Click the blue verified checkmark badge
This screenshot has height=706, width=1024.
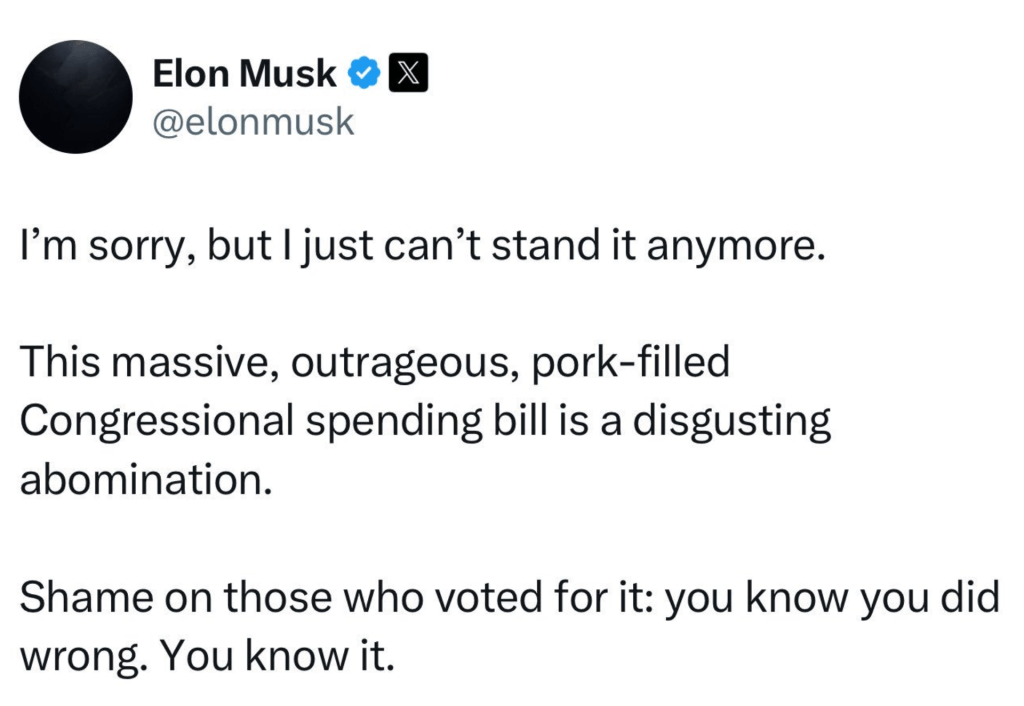(363, 74)
